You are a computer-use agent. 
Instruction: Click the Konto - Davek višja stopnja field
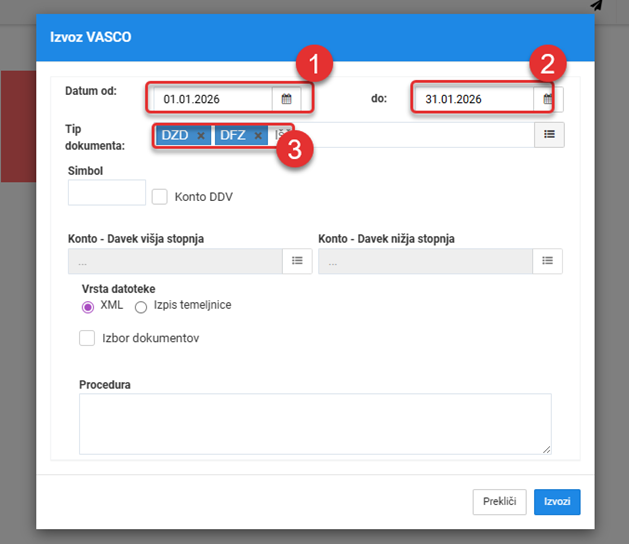point(175,261)
